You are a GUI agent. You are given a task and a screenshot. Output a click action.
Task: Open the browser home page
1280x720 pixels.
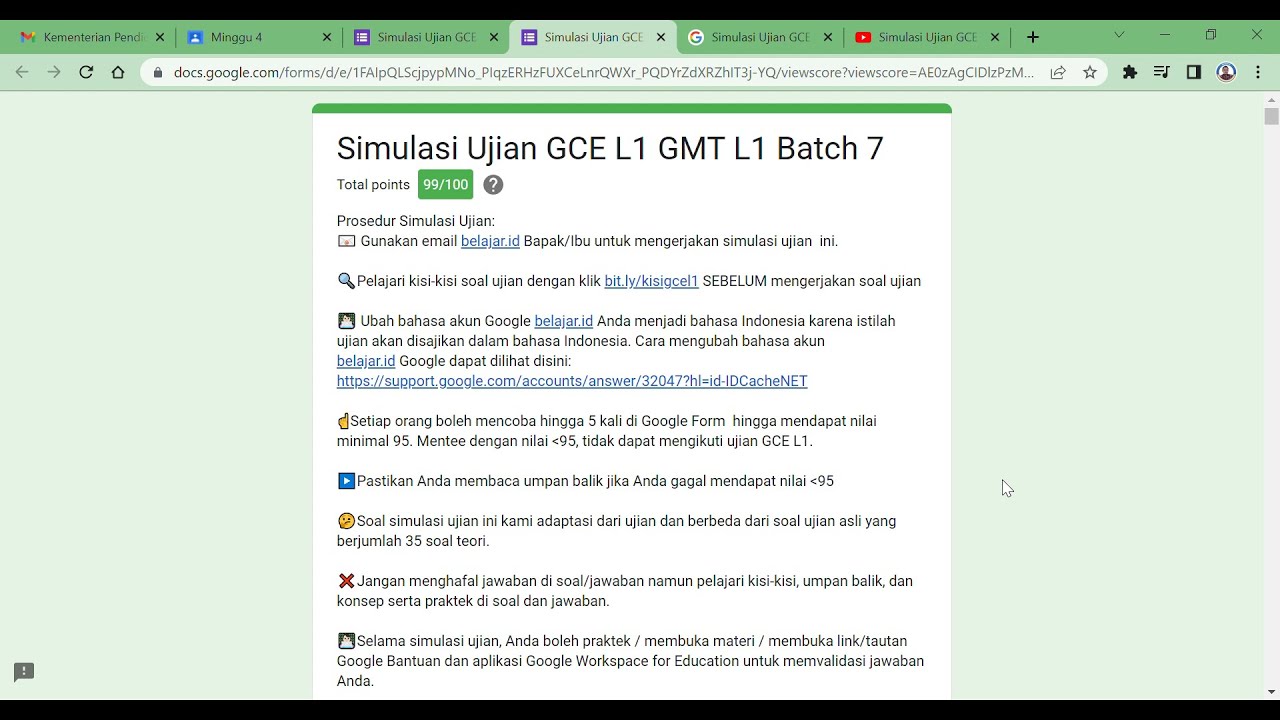point(118,72)
